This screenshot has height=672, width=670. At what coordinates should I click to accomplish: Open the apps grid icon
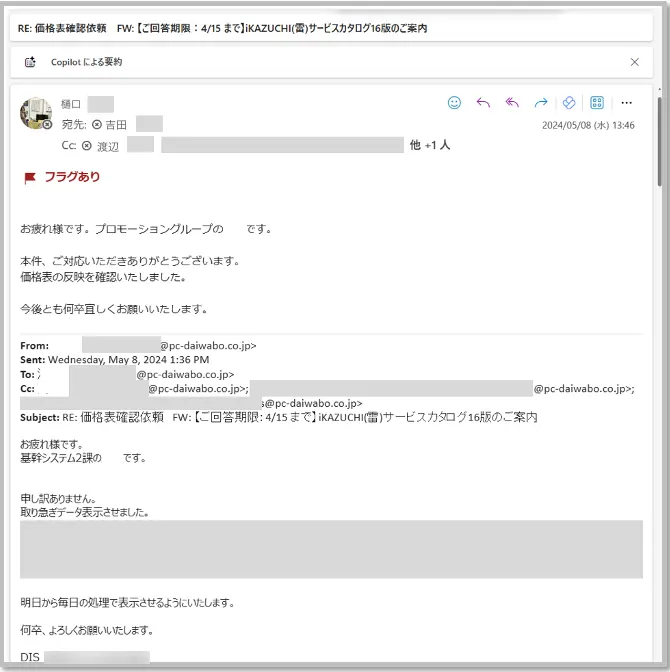[x=597, y=103]
